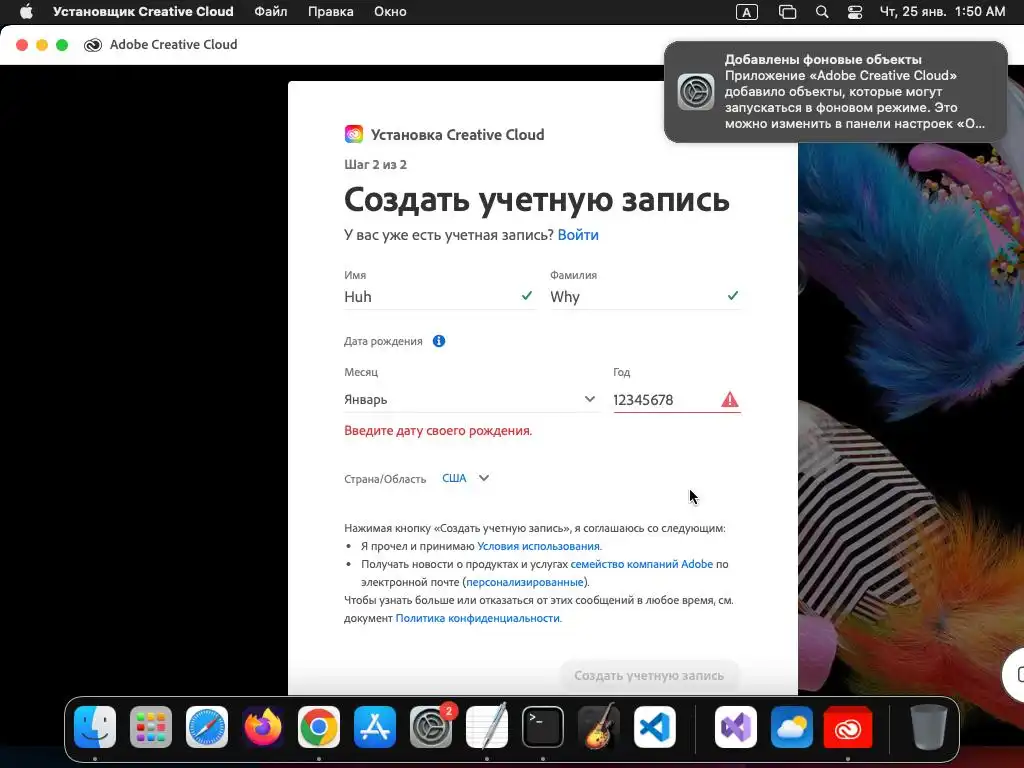
Task: Open the Окно menu
Action: (390, 12)
